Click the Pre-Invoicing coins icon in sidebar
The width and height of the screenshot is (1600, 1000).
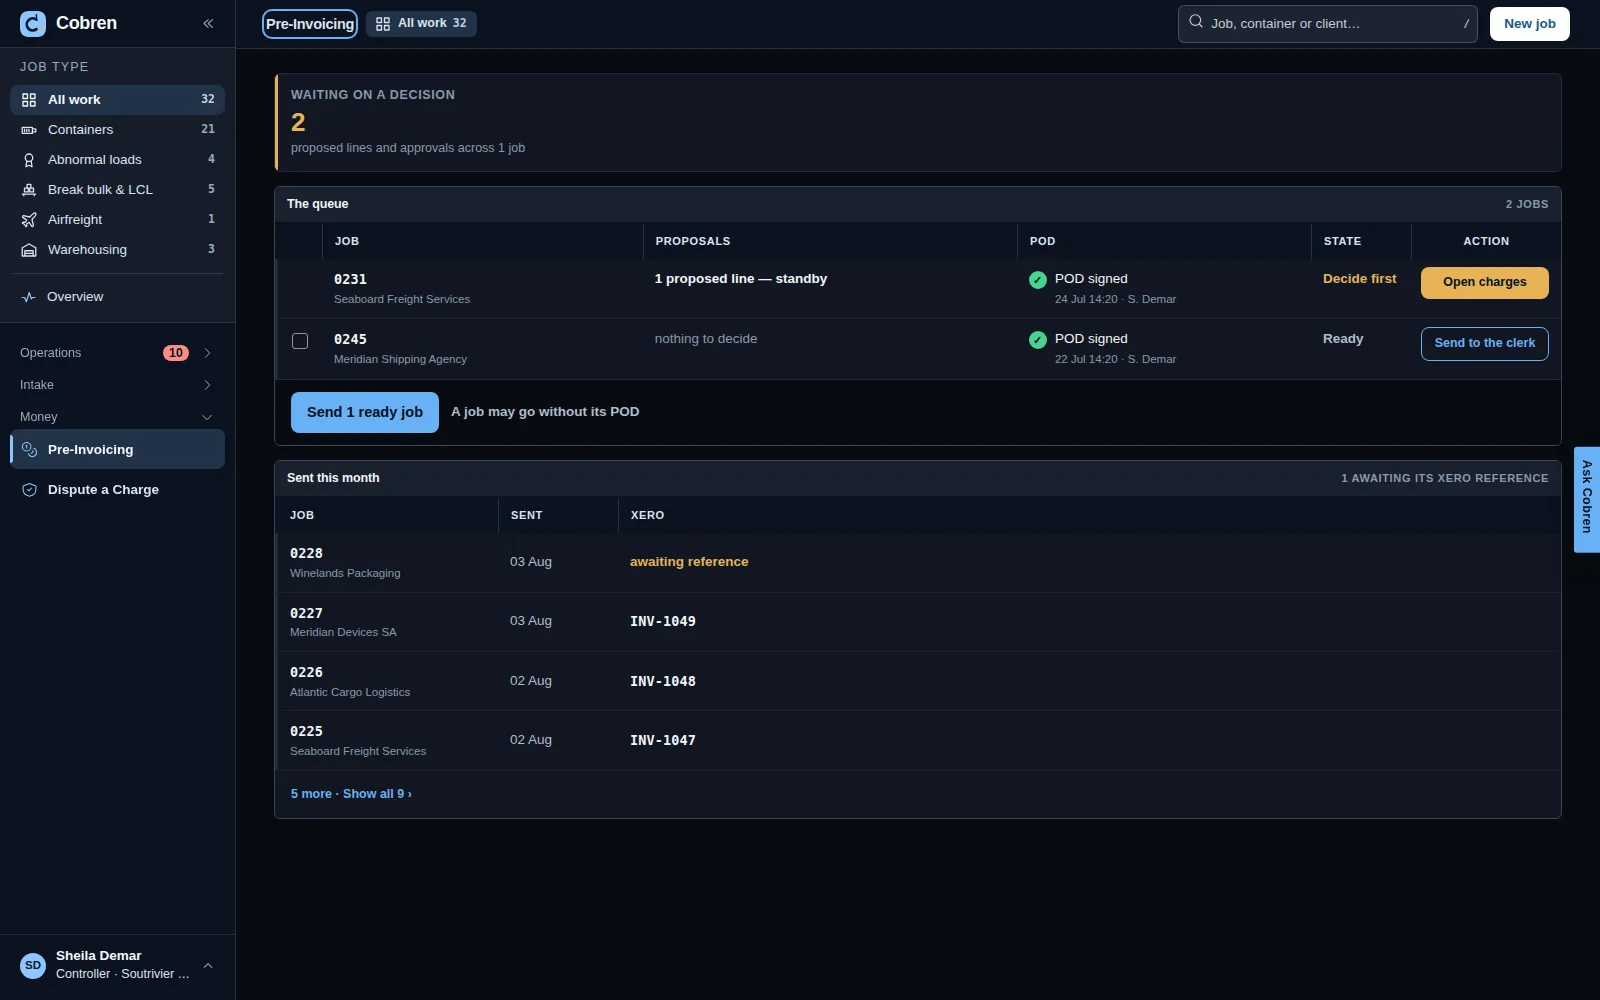pos(30,450)
